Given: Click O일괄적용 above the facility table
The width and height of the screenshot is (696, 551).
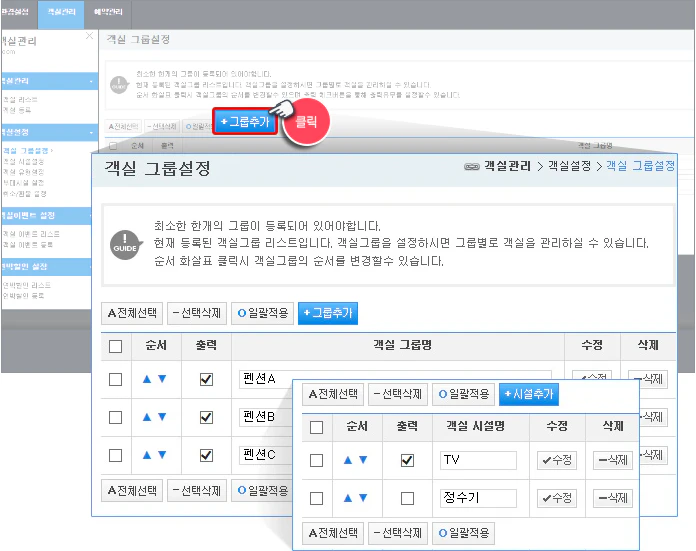Looking at the screenshot, I should click(x=464, y=394).
